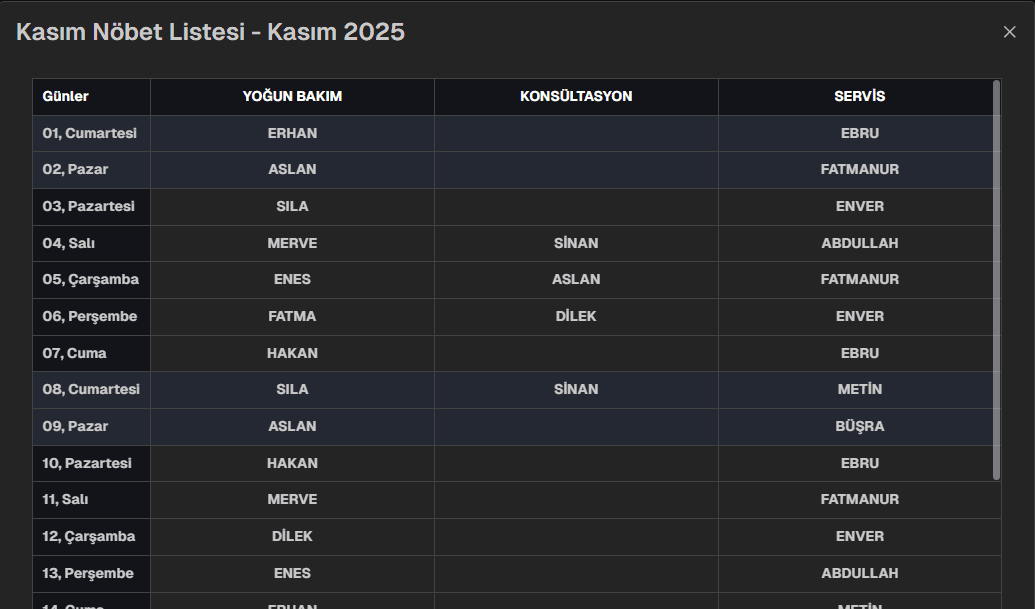Click ERHAN in the 01 Cumartesi row
Image resolution: width=1035 pixels, height=609 pixels.
[x=292, y=133]
